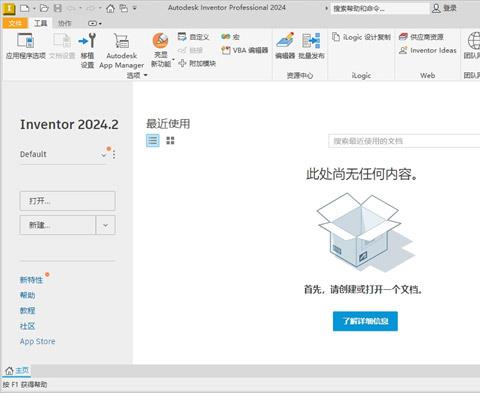Viewport: 480px width, 393px height.
Task: Click the Home house icon in quick access toolbar
Action: click(110, 8)
